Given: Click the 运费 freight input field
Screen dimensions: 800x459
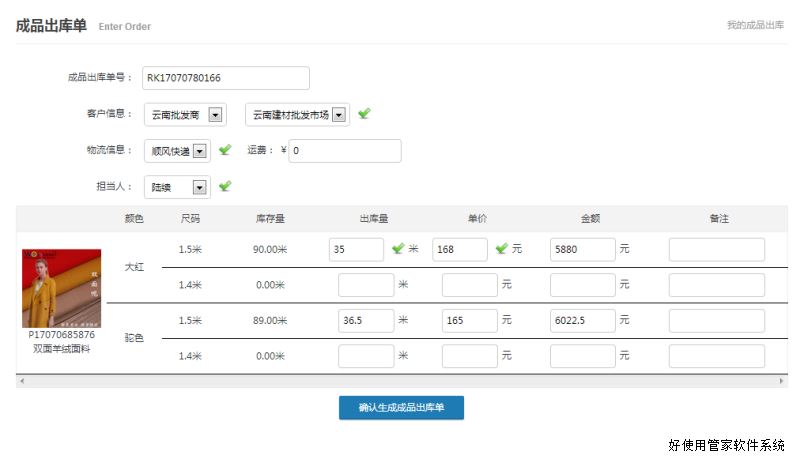Looking at the screenshot, I should click(345, 151).
